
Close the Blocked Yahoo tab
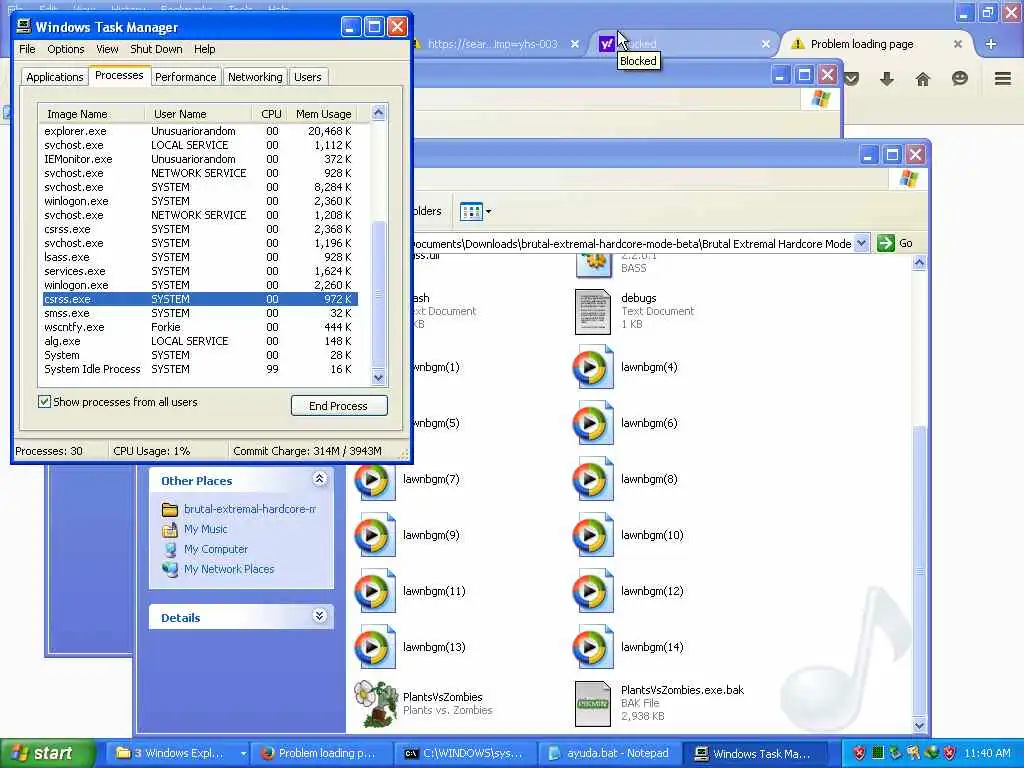[x=765, y=44]
